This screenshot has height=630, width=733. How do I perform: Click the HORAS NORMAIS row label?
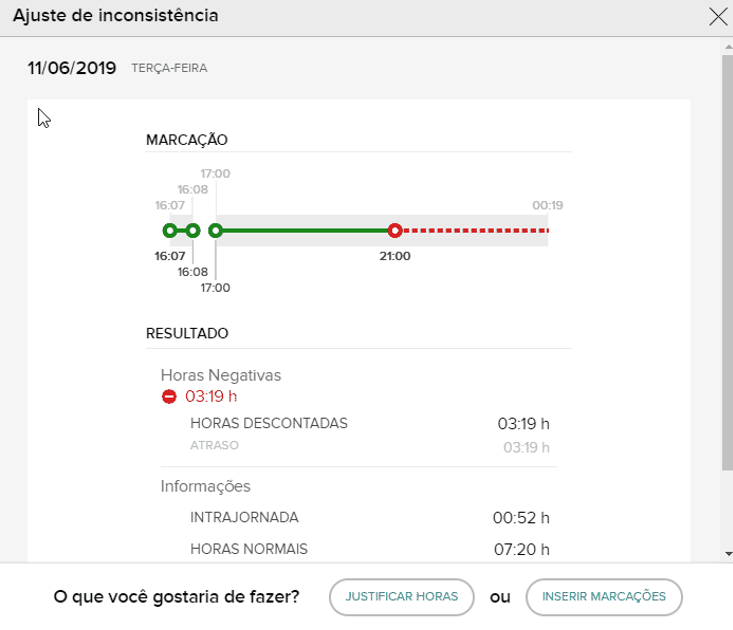(249, 549)
